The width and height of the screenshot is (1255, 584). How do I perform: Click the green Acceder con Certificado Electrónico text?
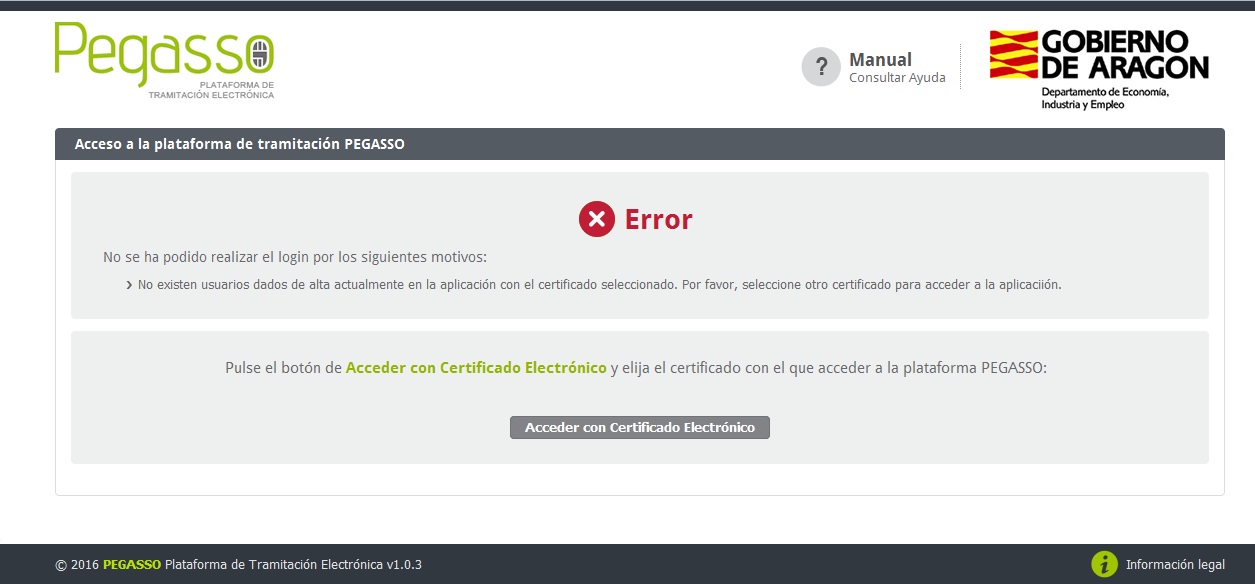tap(476, 368)
